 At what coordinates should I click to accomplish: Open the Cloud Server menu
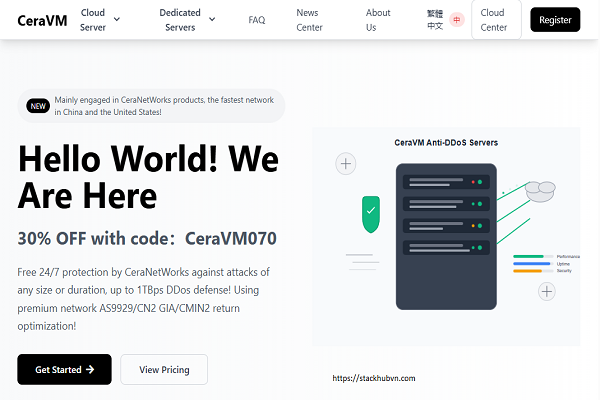click(93, 20)
